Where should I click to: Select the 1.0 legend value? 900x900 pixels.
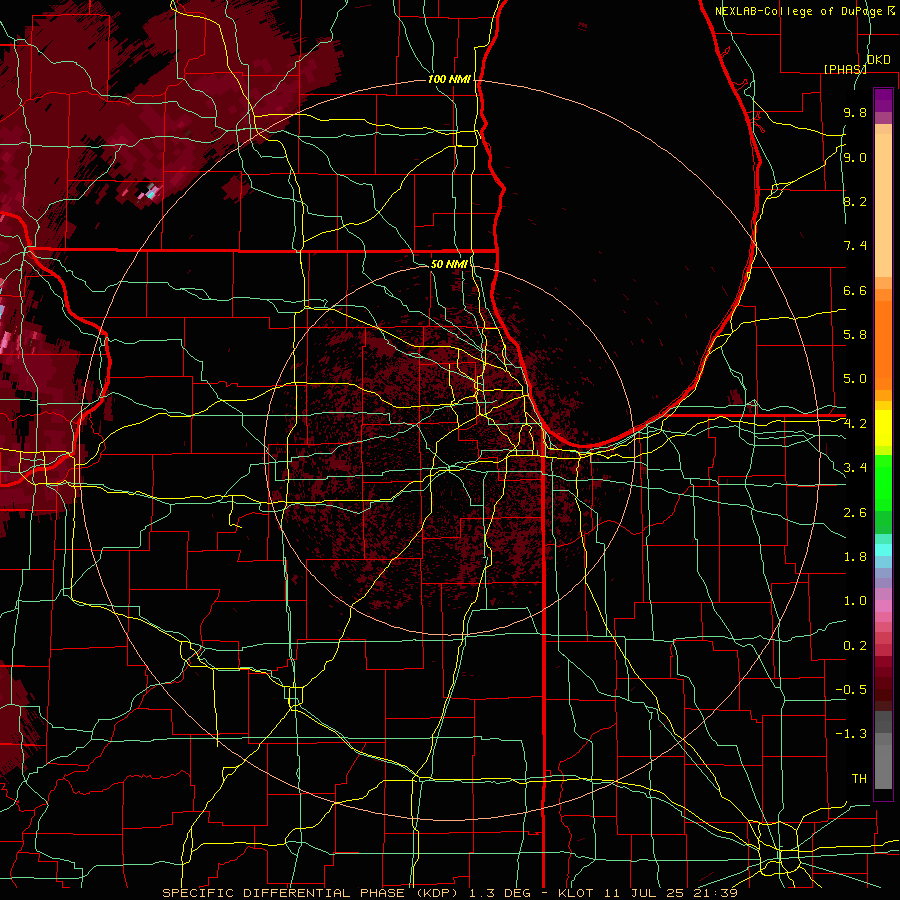pos(855,601)
